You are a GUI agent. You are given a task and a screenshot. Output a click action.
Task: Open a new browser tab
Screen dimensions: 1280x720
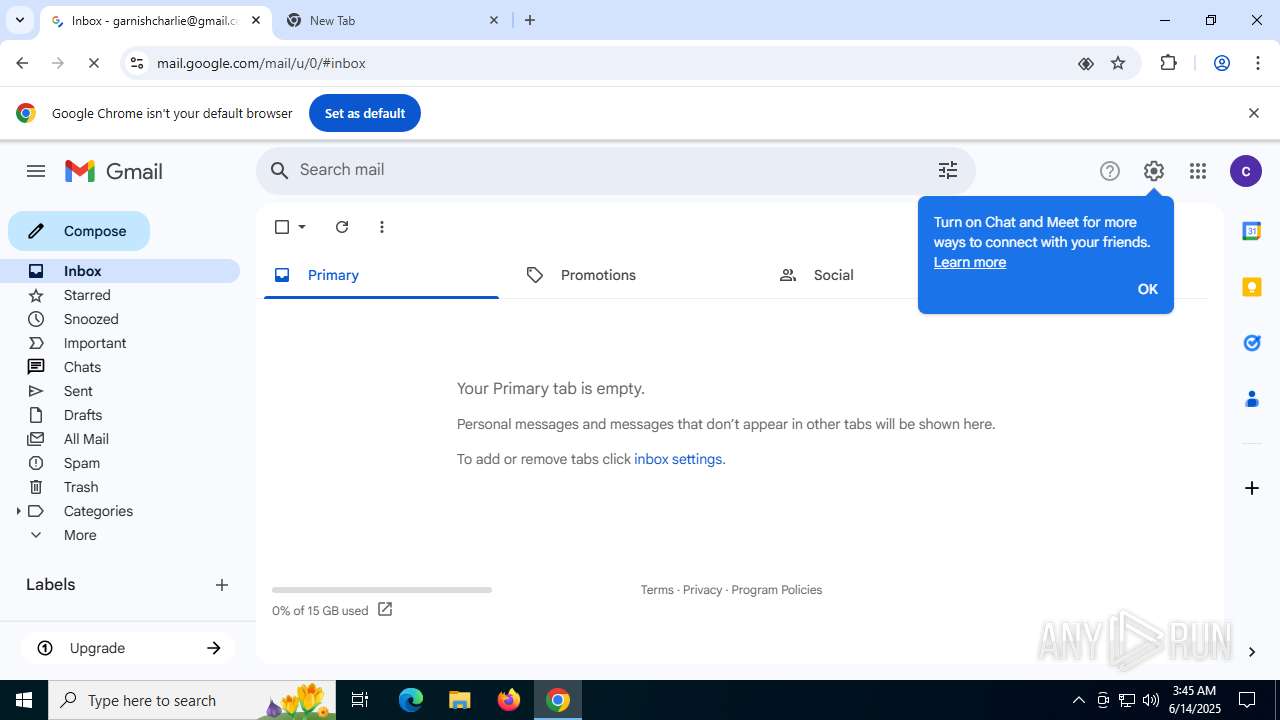click(530, 20)
